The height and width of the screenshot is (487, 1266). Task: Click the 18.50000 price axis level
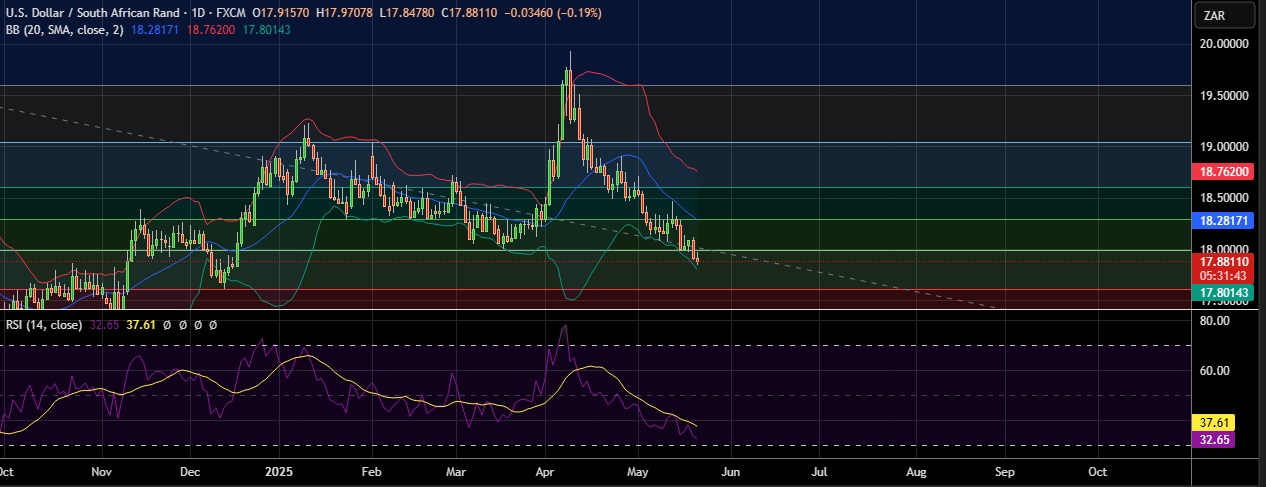[x=1225, y=198]
